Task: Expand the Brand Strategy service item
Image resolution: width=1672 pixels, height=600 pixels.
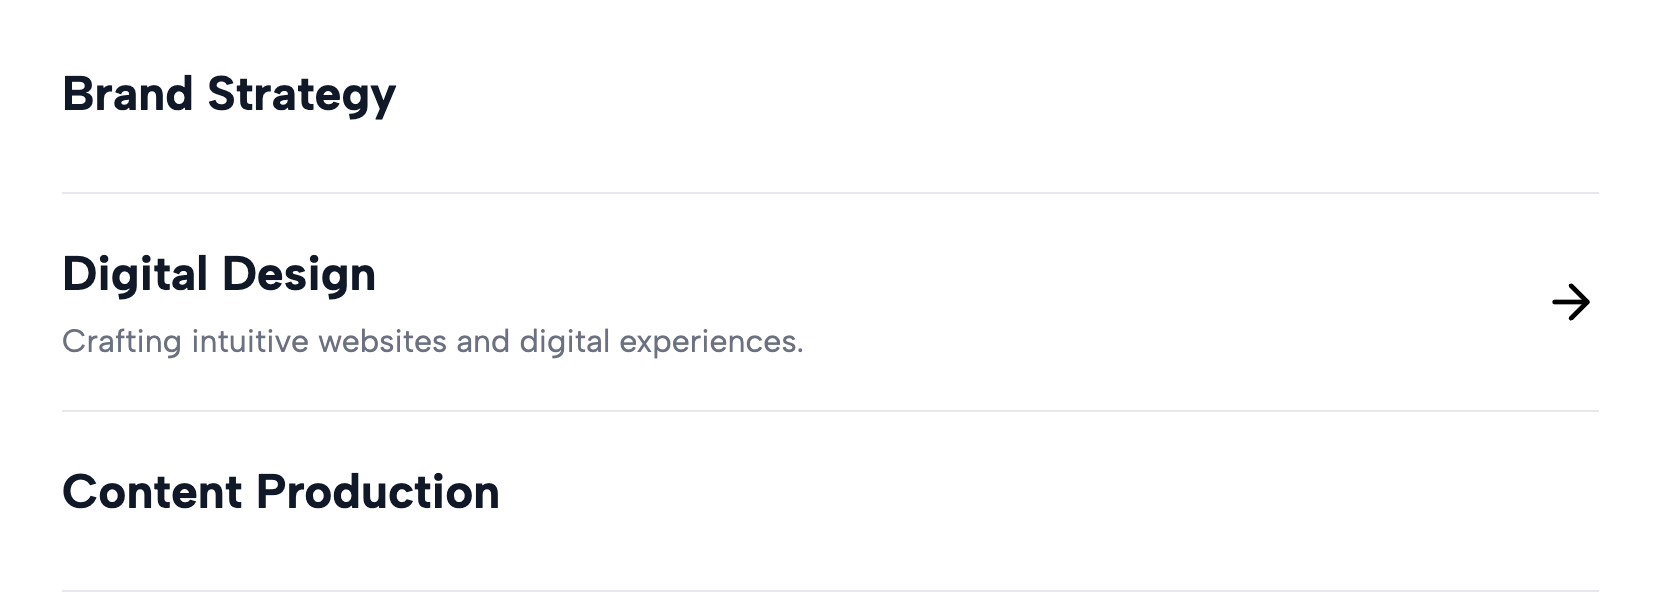Action: coord(229,95)
